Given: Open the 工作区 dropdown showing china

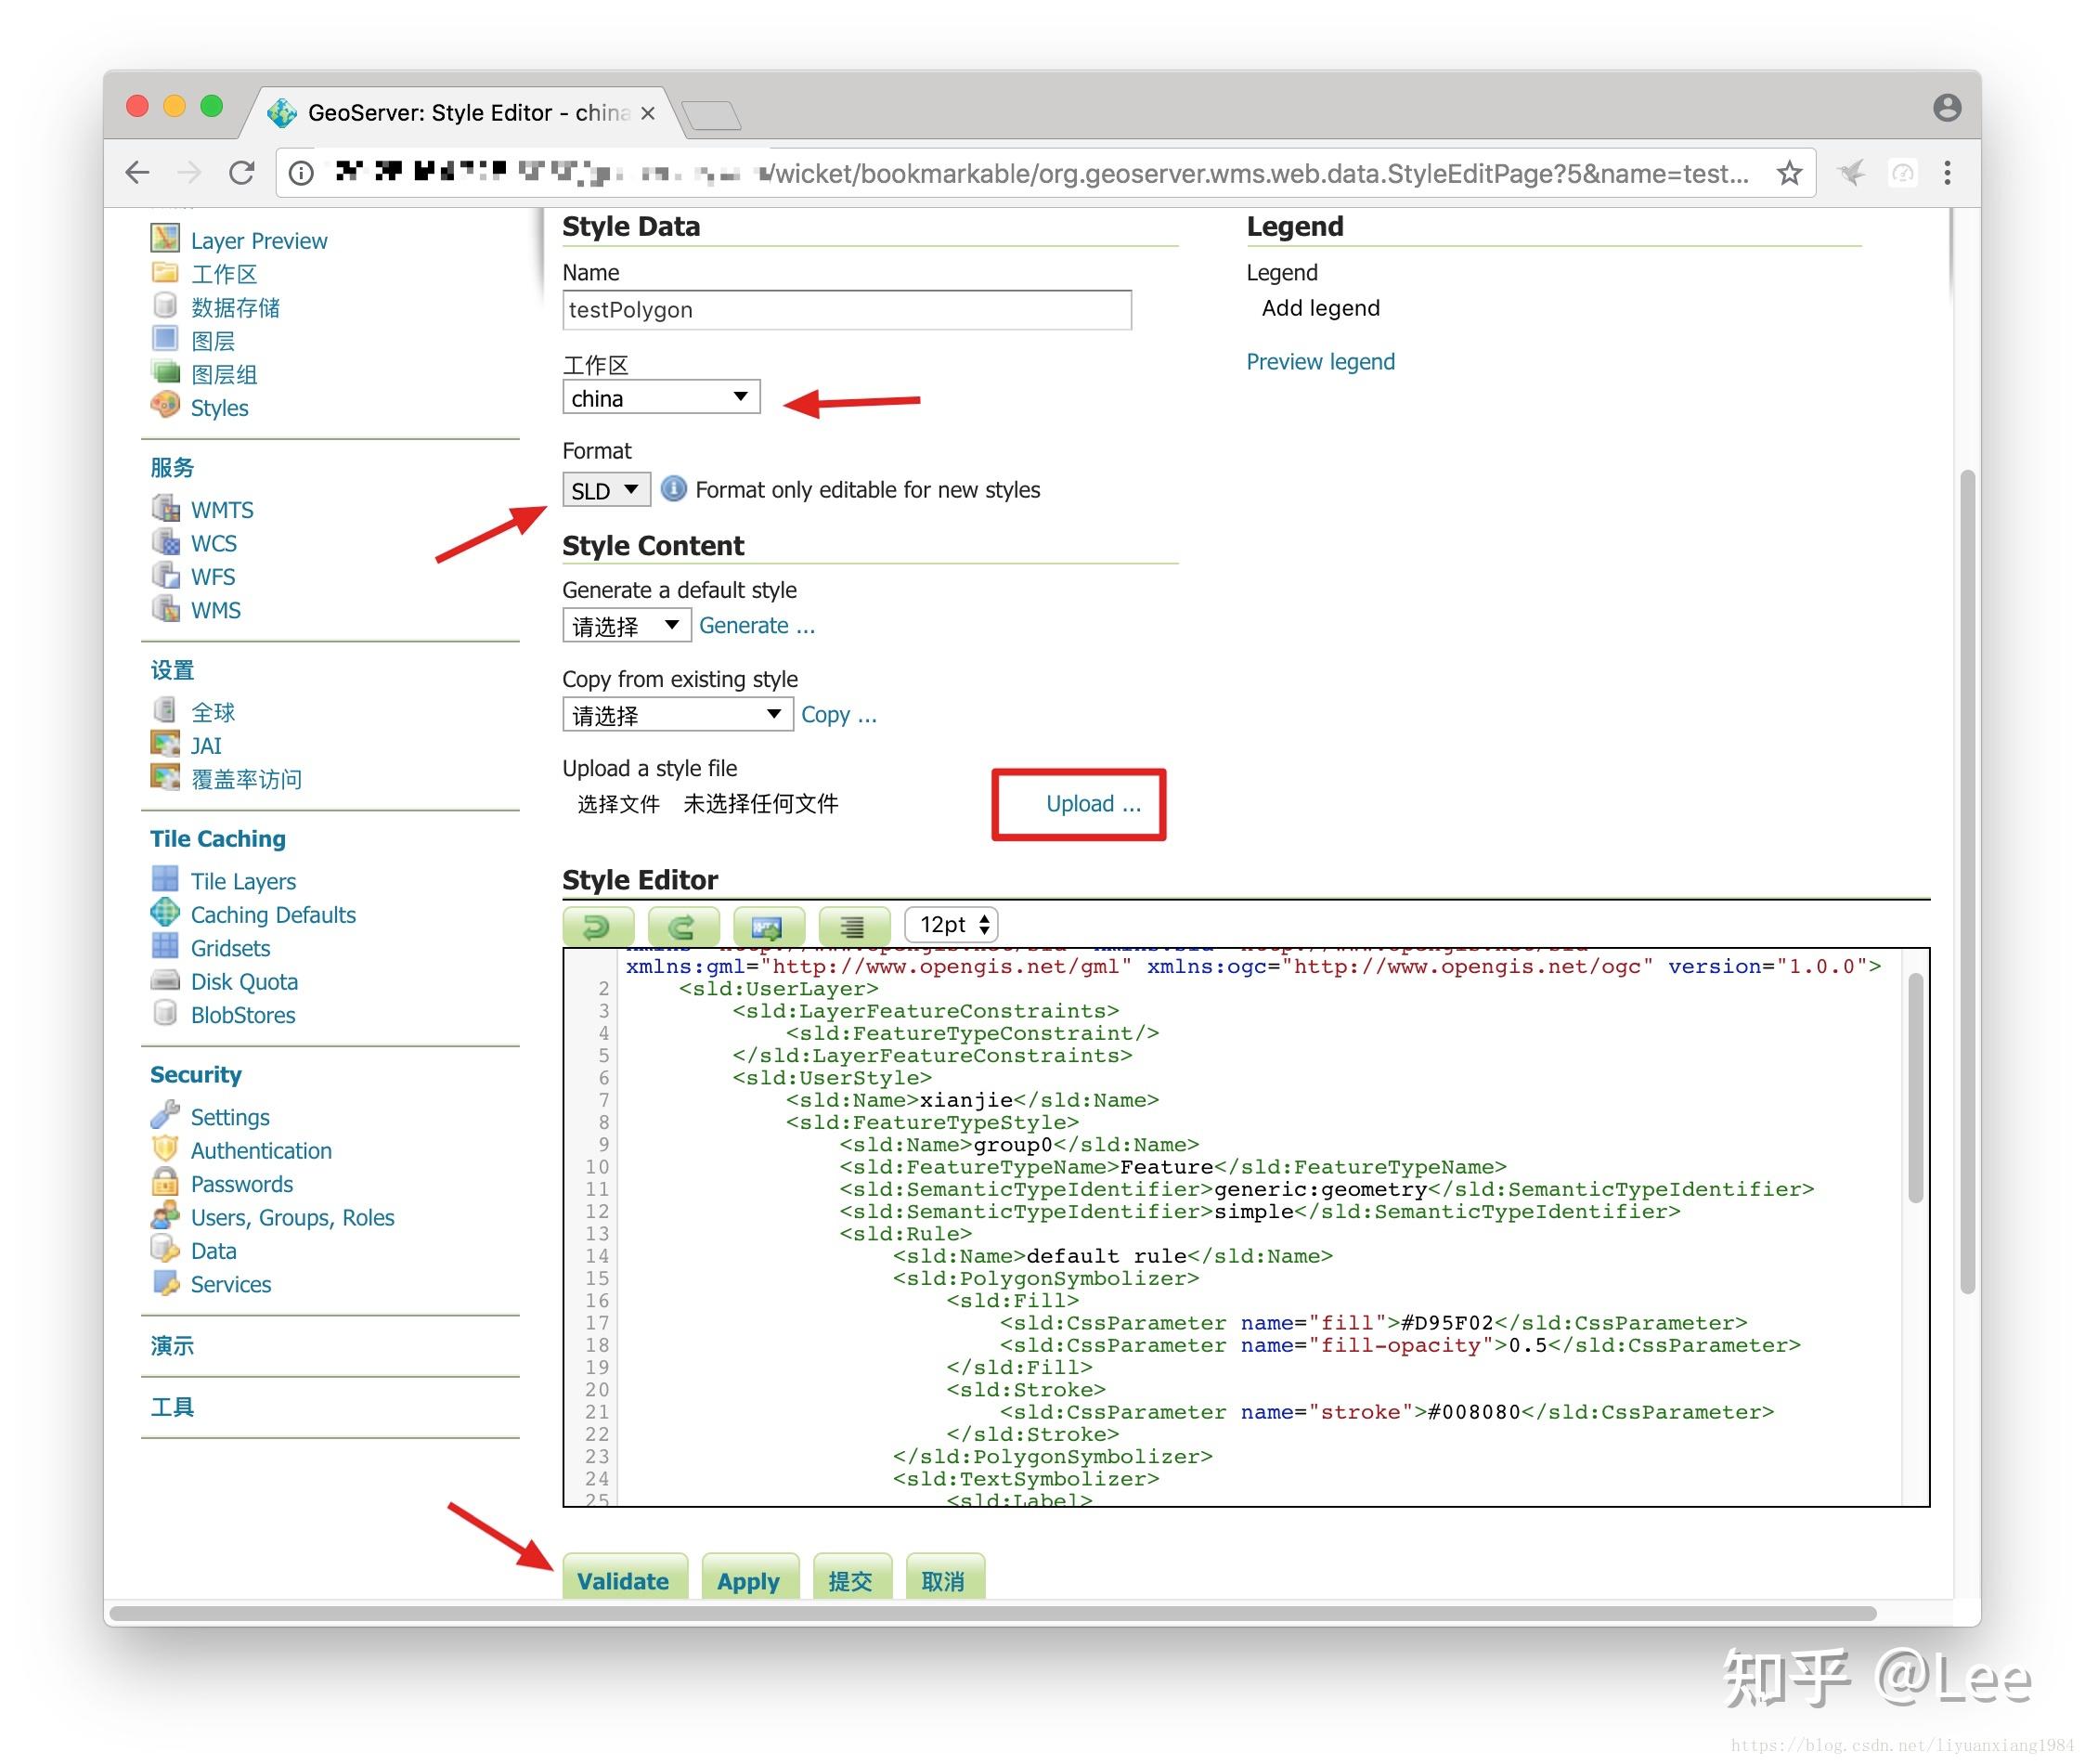Looking at the screenshot, I should point(660,397).
